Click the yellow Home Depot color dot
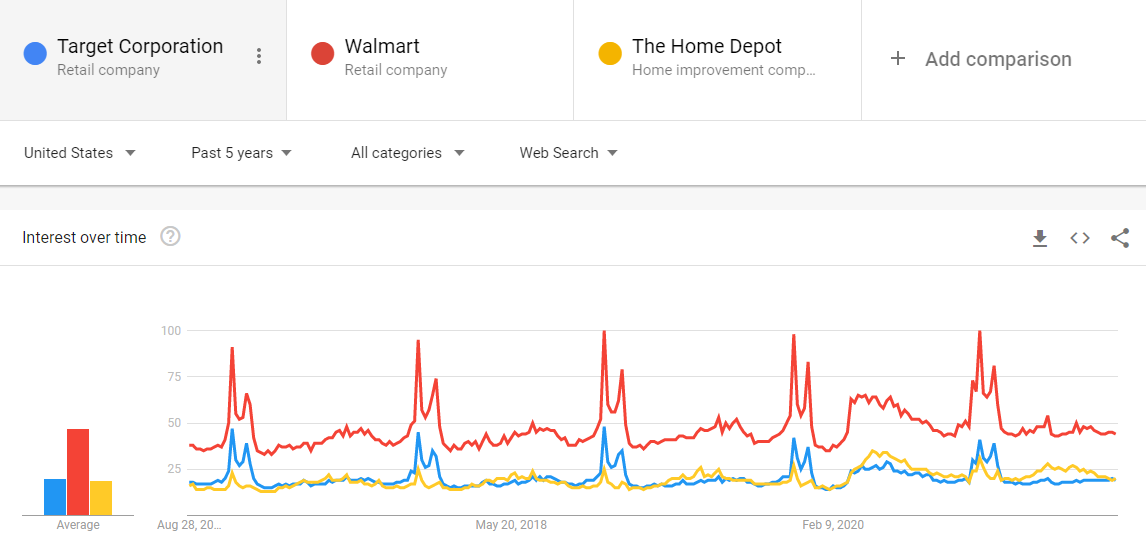This screenshot has width=1146, height=556. click(x=610, y=53)
